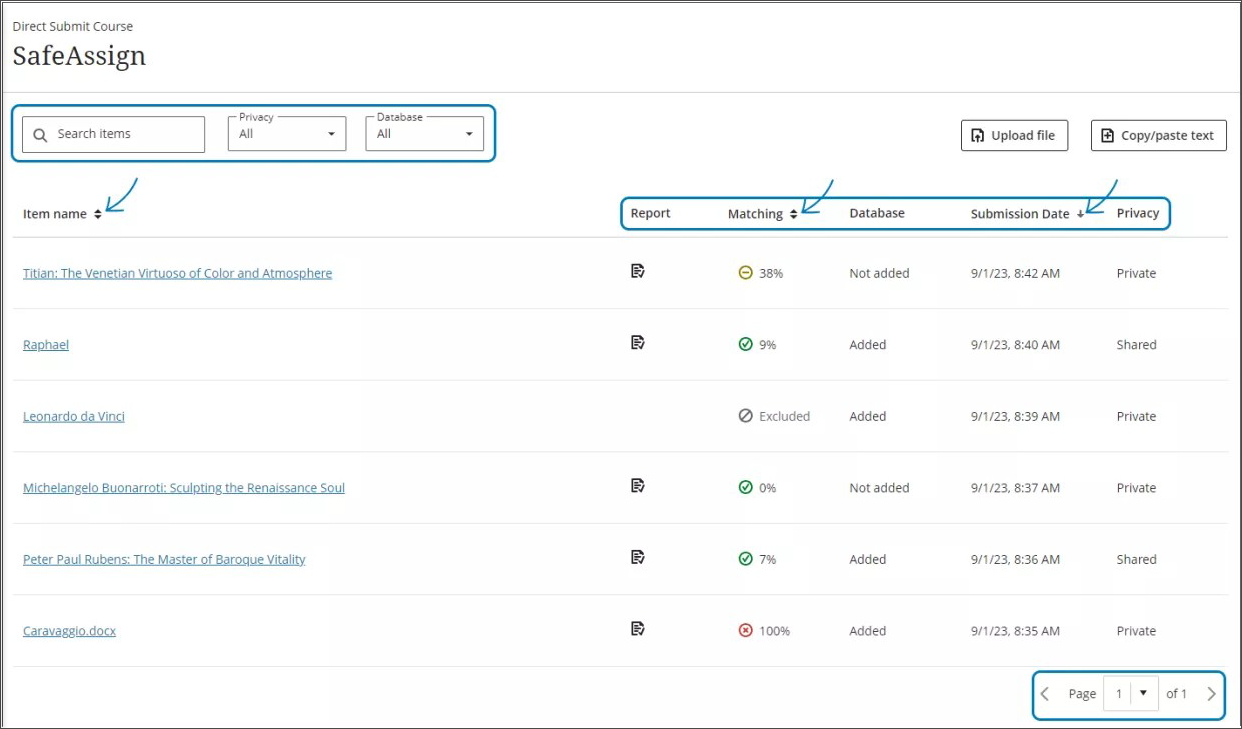Click date 9/1/23, 8:35 AM
The height and width of the screenshot is (729, 1242).
[1015, 631]
